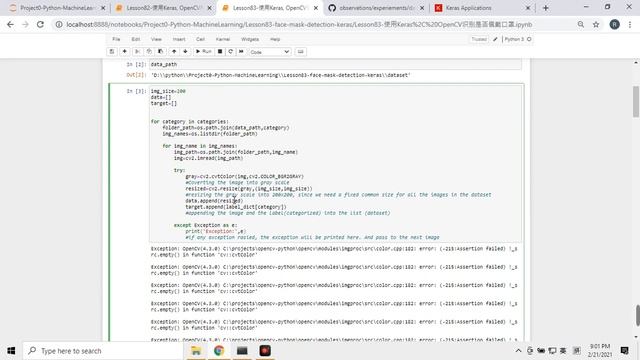
Task: Interrupt the kernel with the stop icon
Action: coord(220,51)
